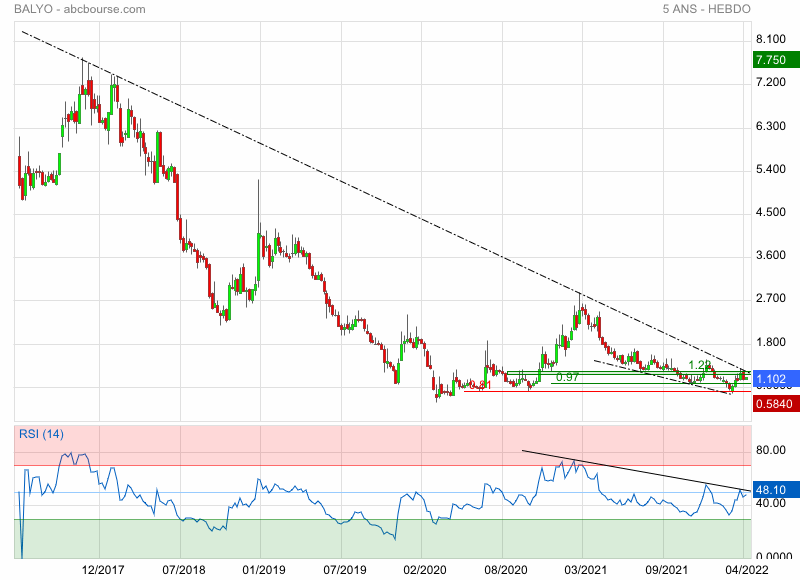
Task: Click the green 0.97 support level annotation
Action: (x=567, y=377)
